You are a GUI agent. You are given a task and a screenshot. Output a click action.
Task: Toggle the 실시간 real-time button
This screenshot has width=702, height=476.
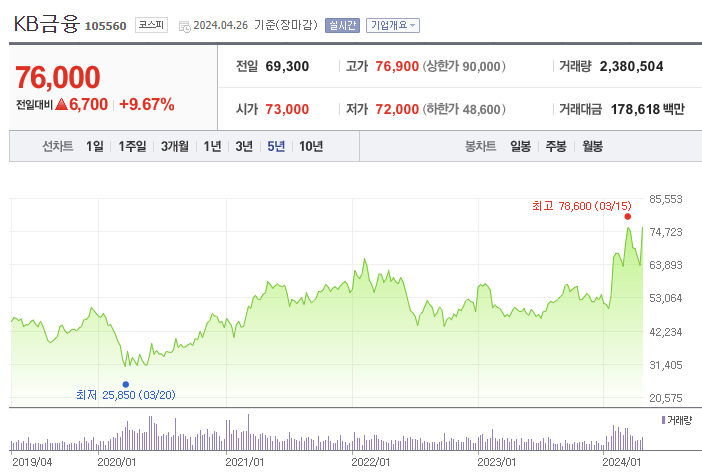click(342, 26)
